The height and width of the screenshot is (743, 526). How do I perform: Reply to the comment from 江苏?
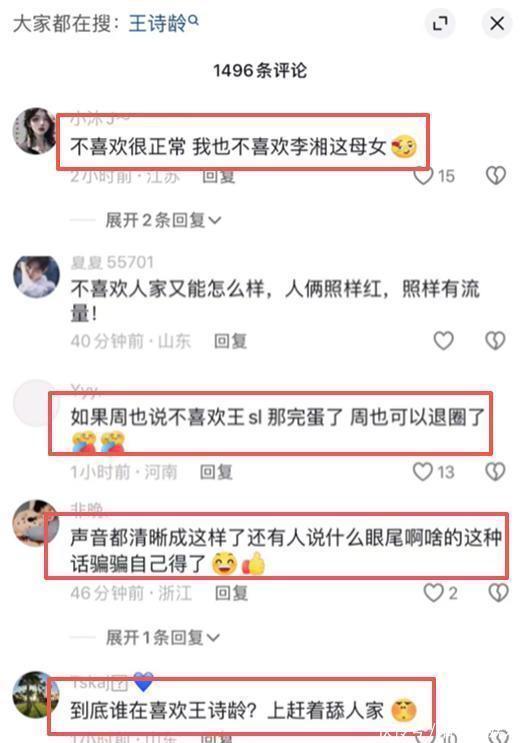point(218,176)
